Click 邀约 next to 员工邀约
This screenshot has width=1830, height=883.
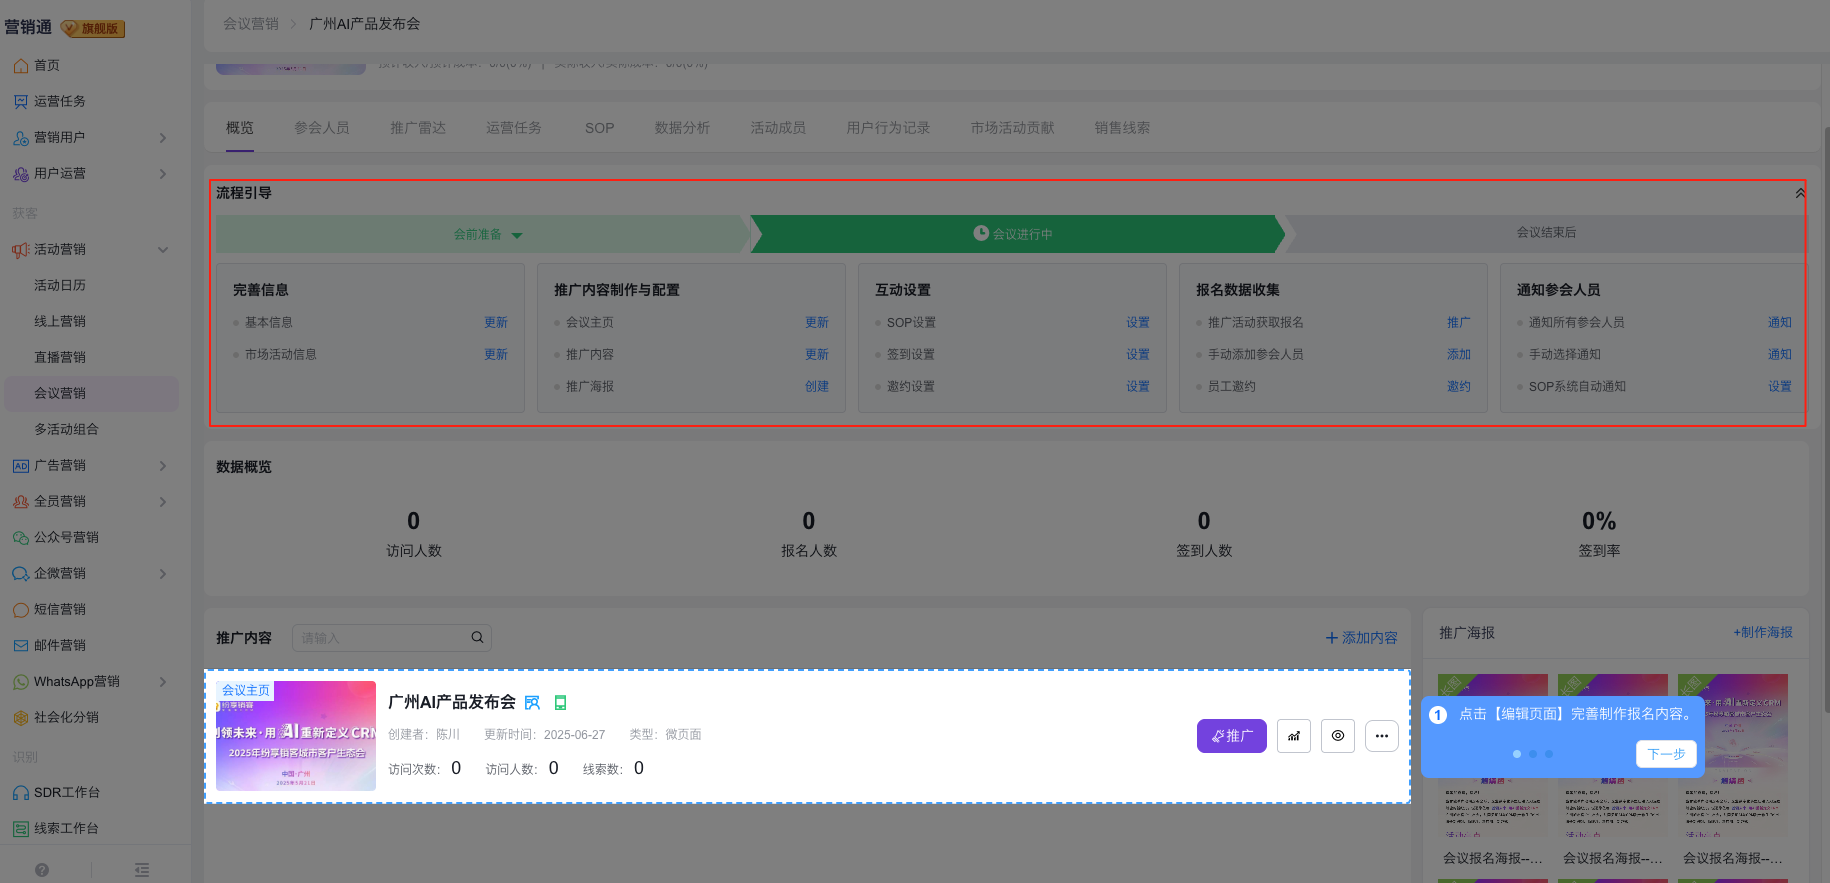(x=1459, y=387)
